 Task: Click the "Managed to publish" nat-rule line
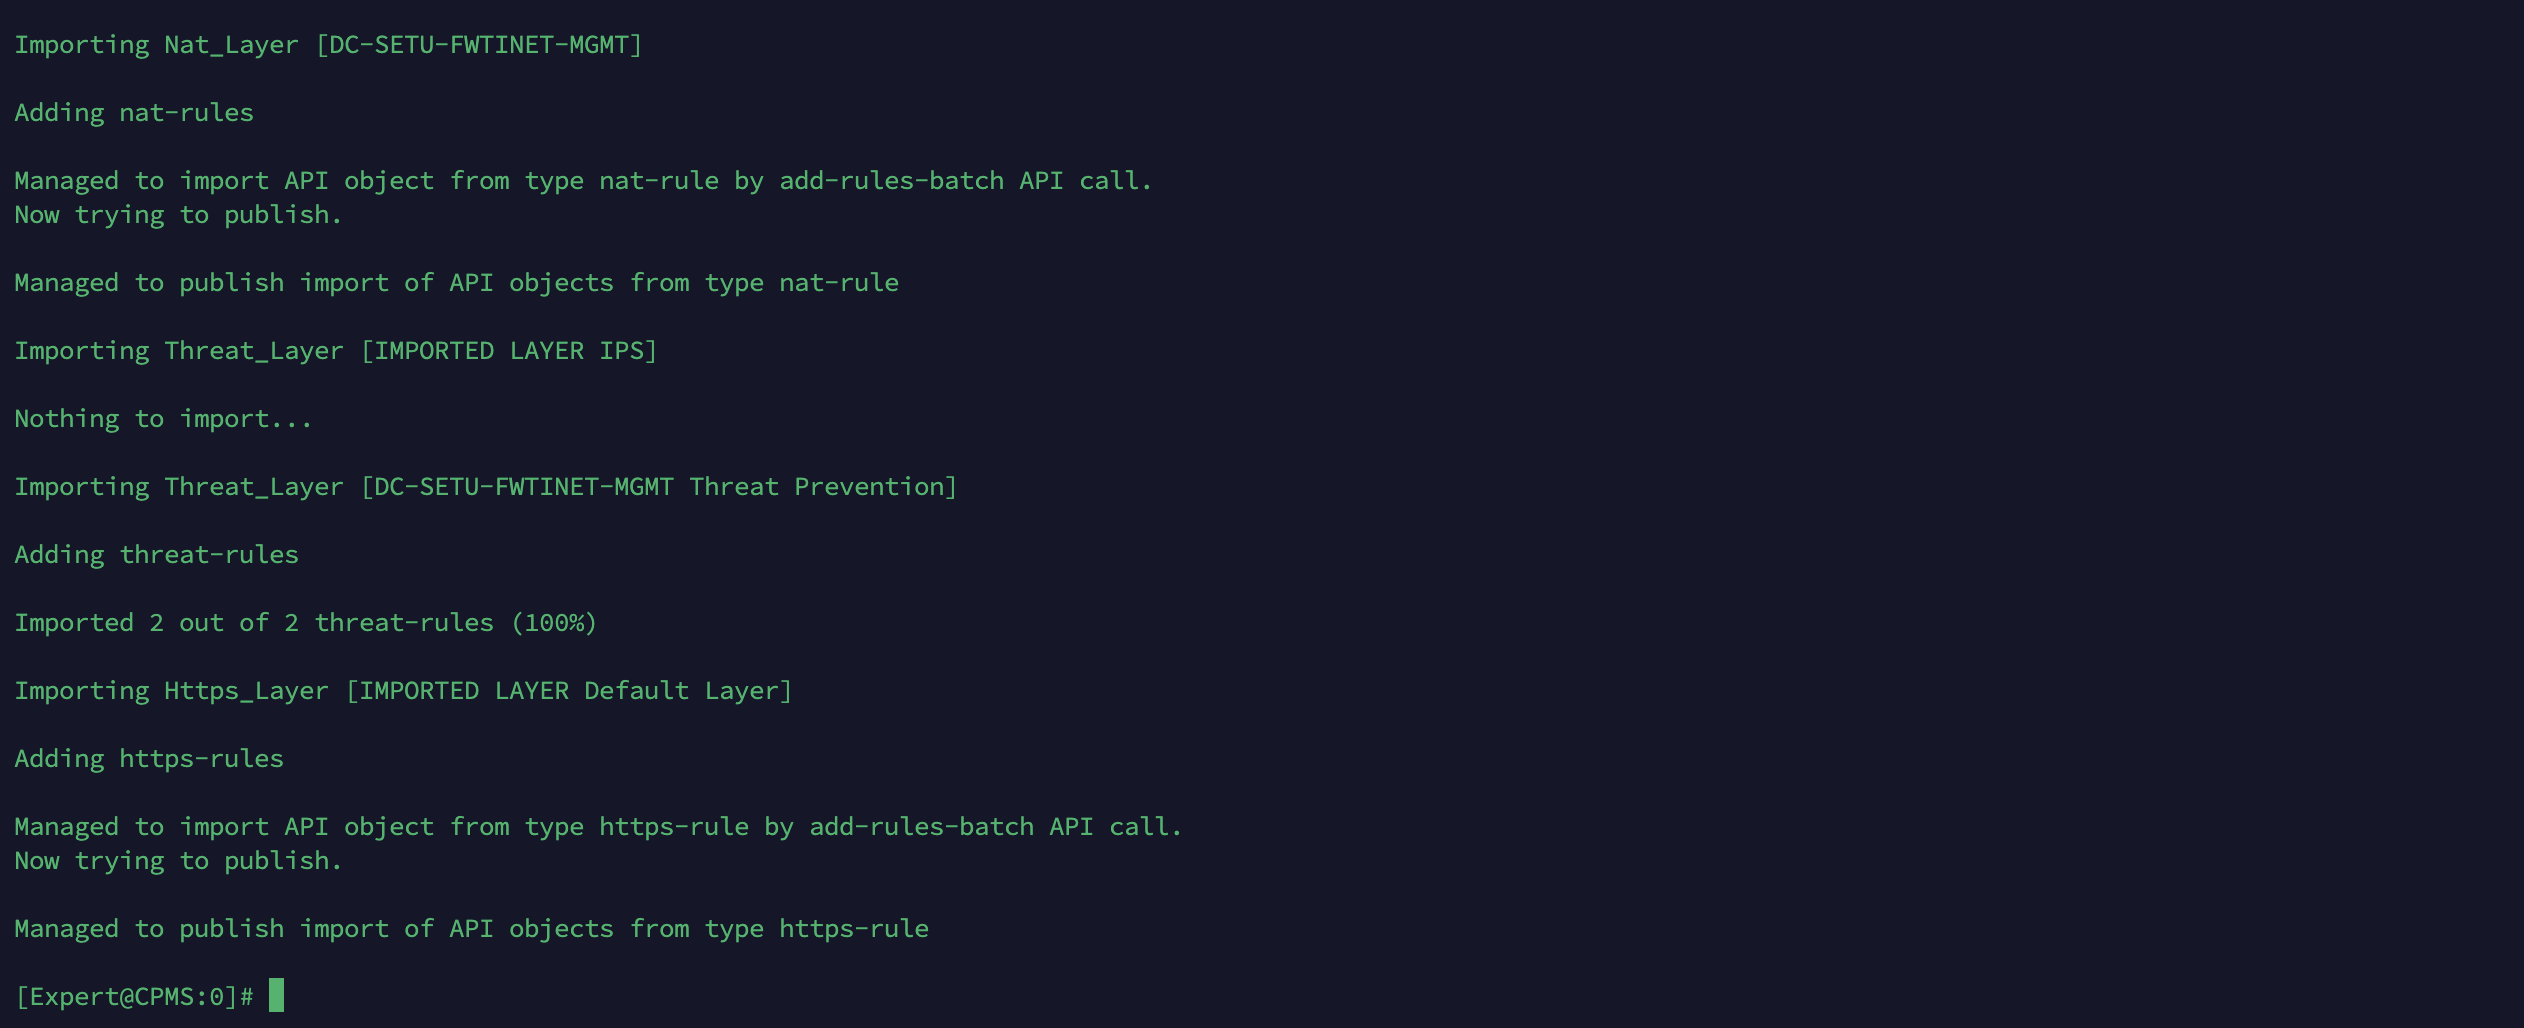point(456,283)
